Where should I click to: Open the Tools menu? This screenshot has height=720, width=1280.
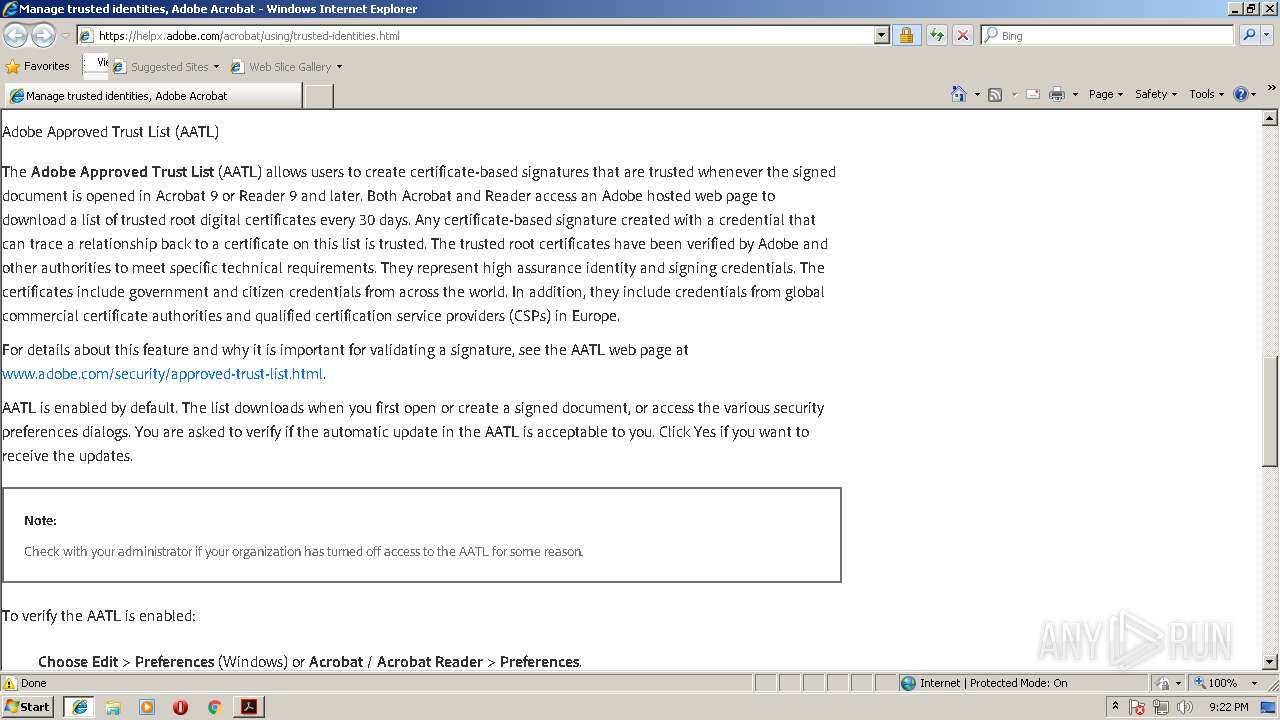(x=1206, y=94)
